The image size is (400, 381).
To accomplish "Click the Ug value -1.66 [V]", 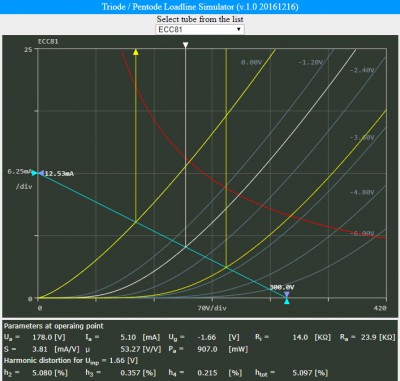I will tap(218, 337).
